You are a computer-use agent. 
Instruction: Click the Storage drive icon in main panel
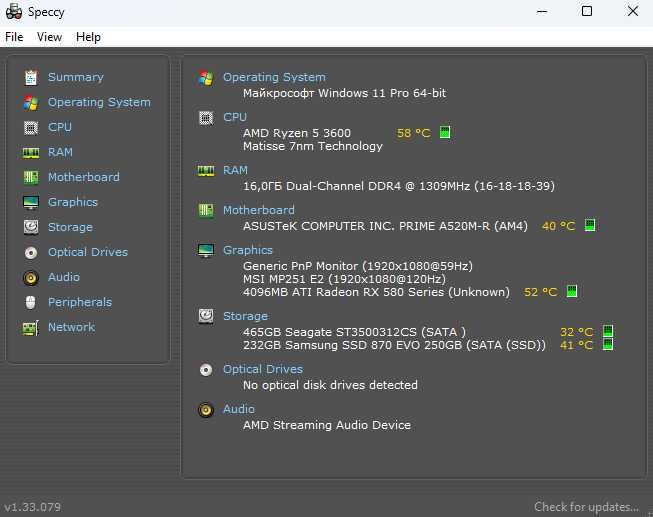[x=206, y=317]
